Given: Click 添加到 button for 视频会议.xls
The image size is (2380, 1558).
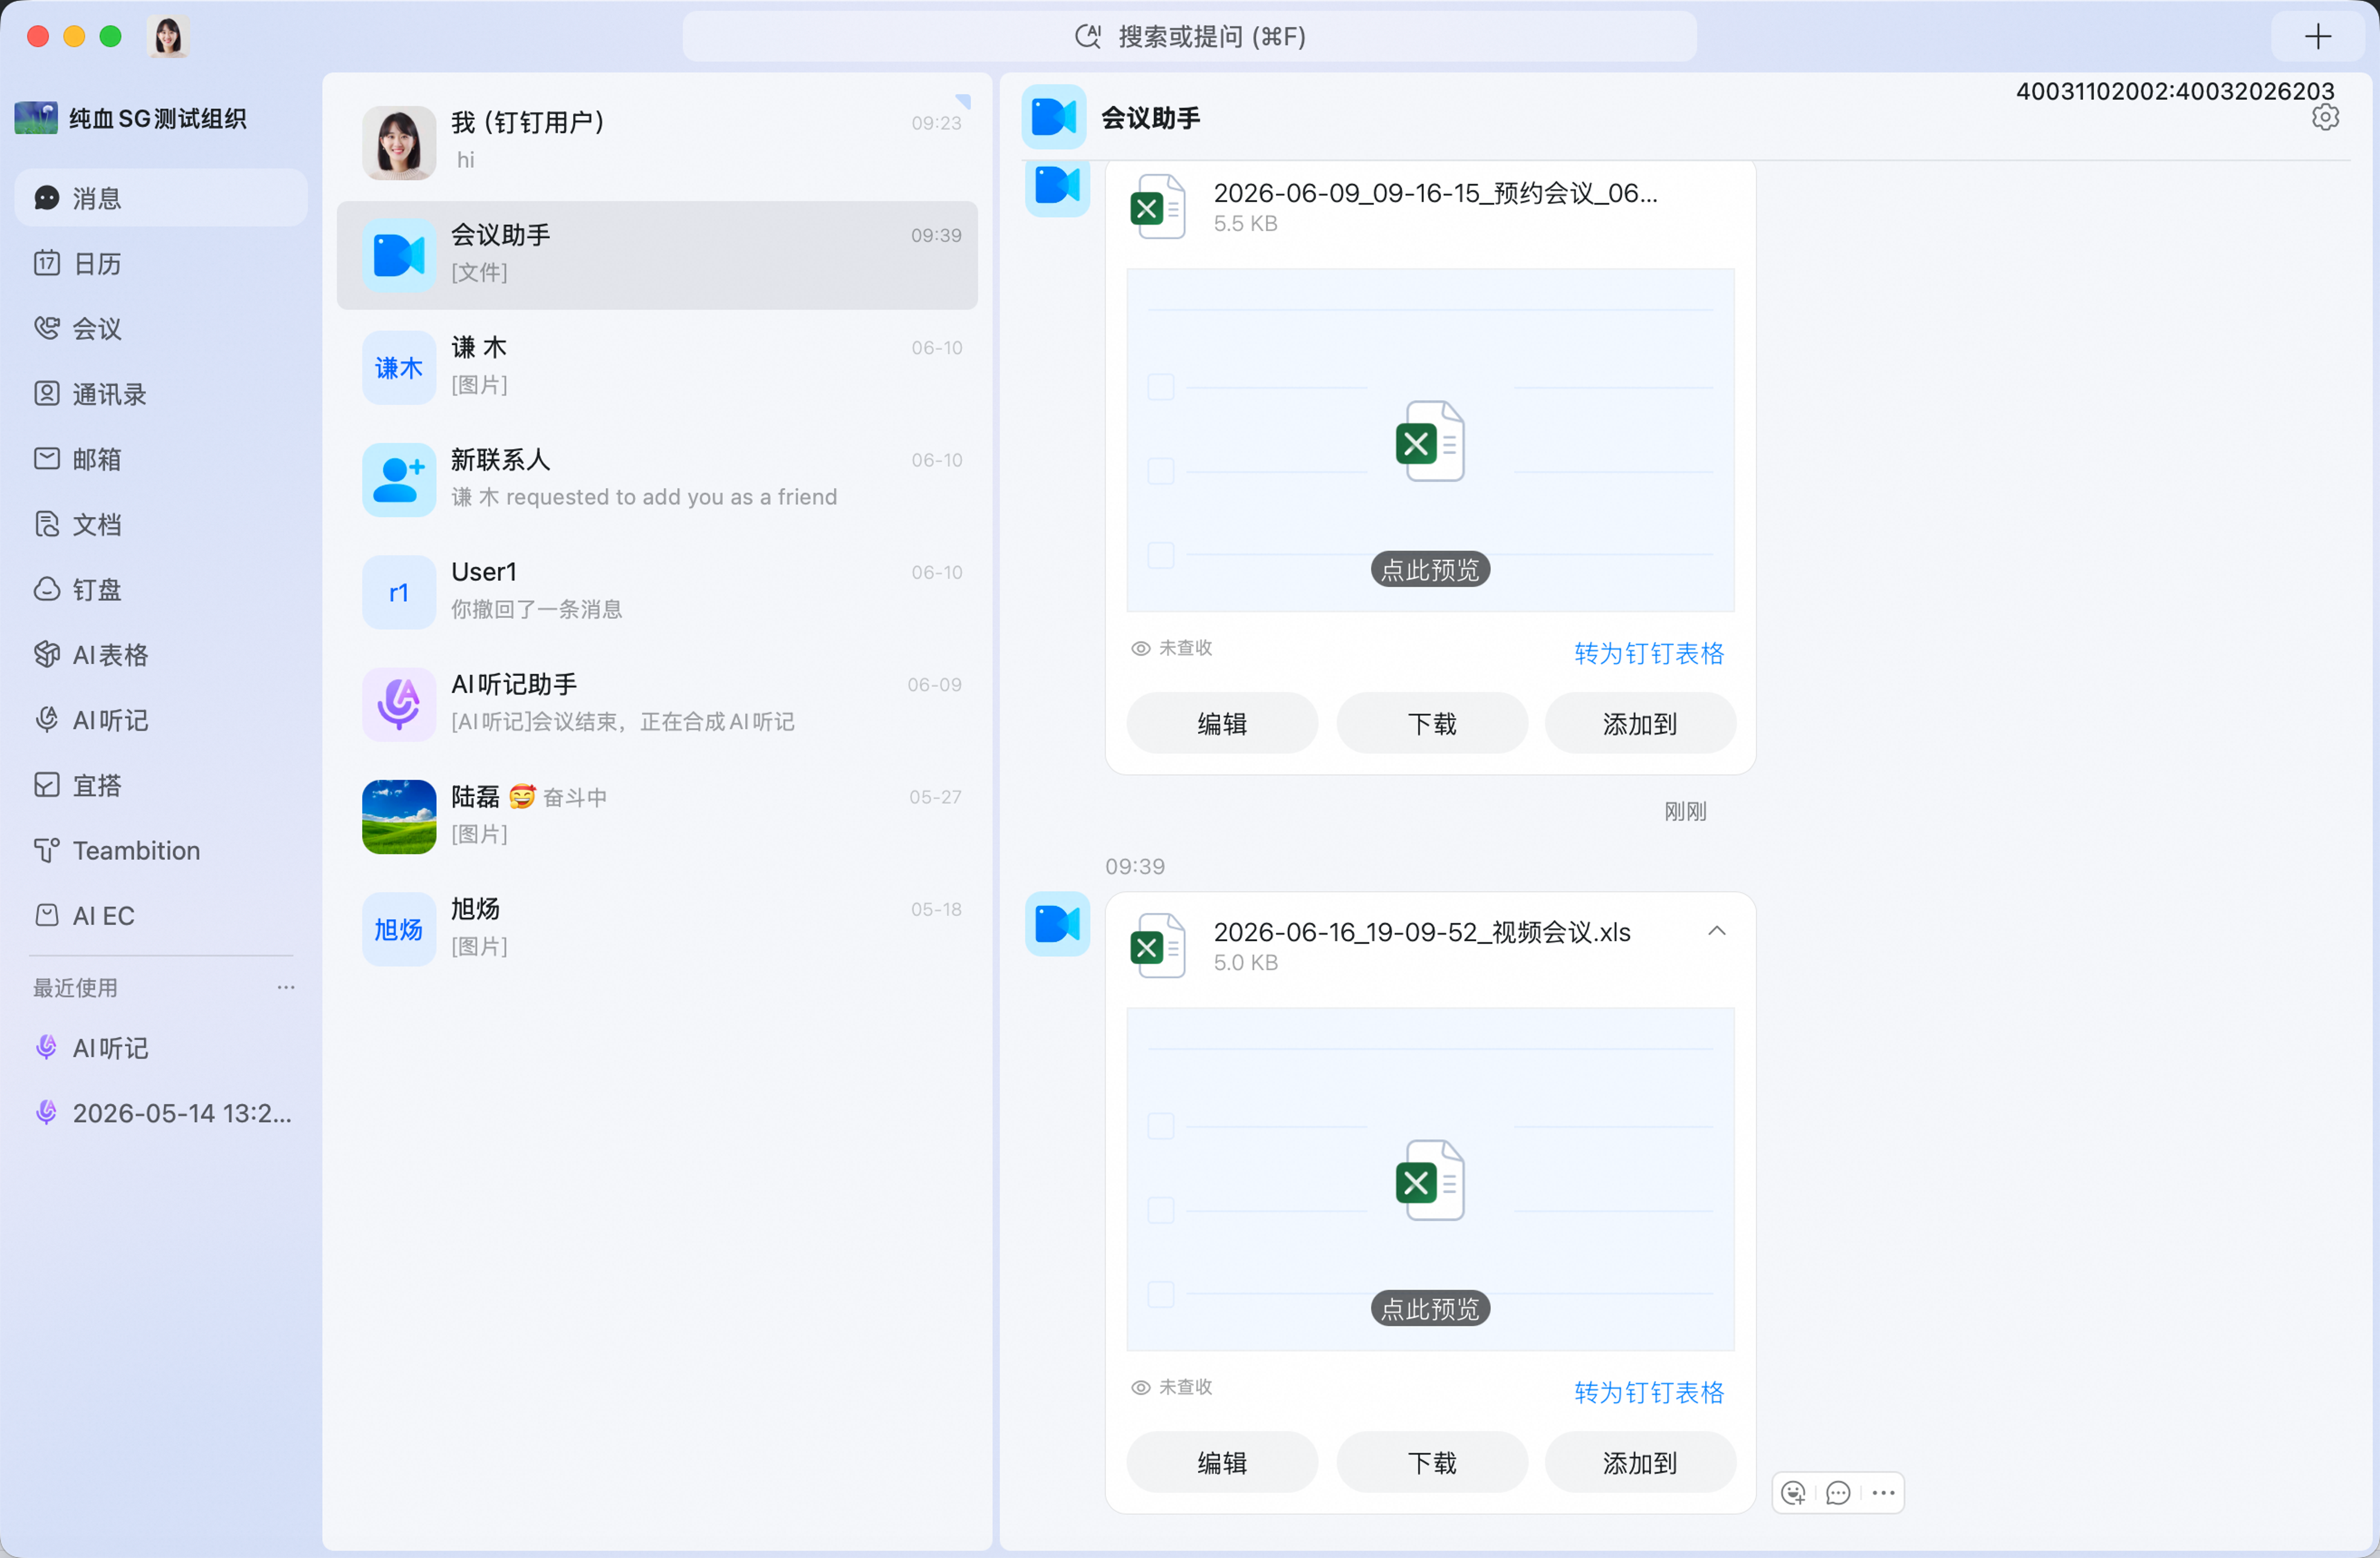Looking at the screenshot, I should tap(1640, 1462).
